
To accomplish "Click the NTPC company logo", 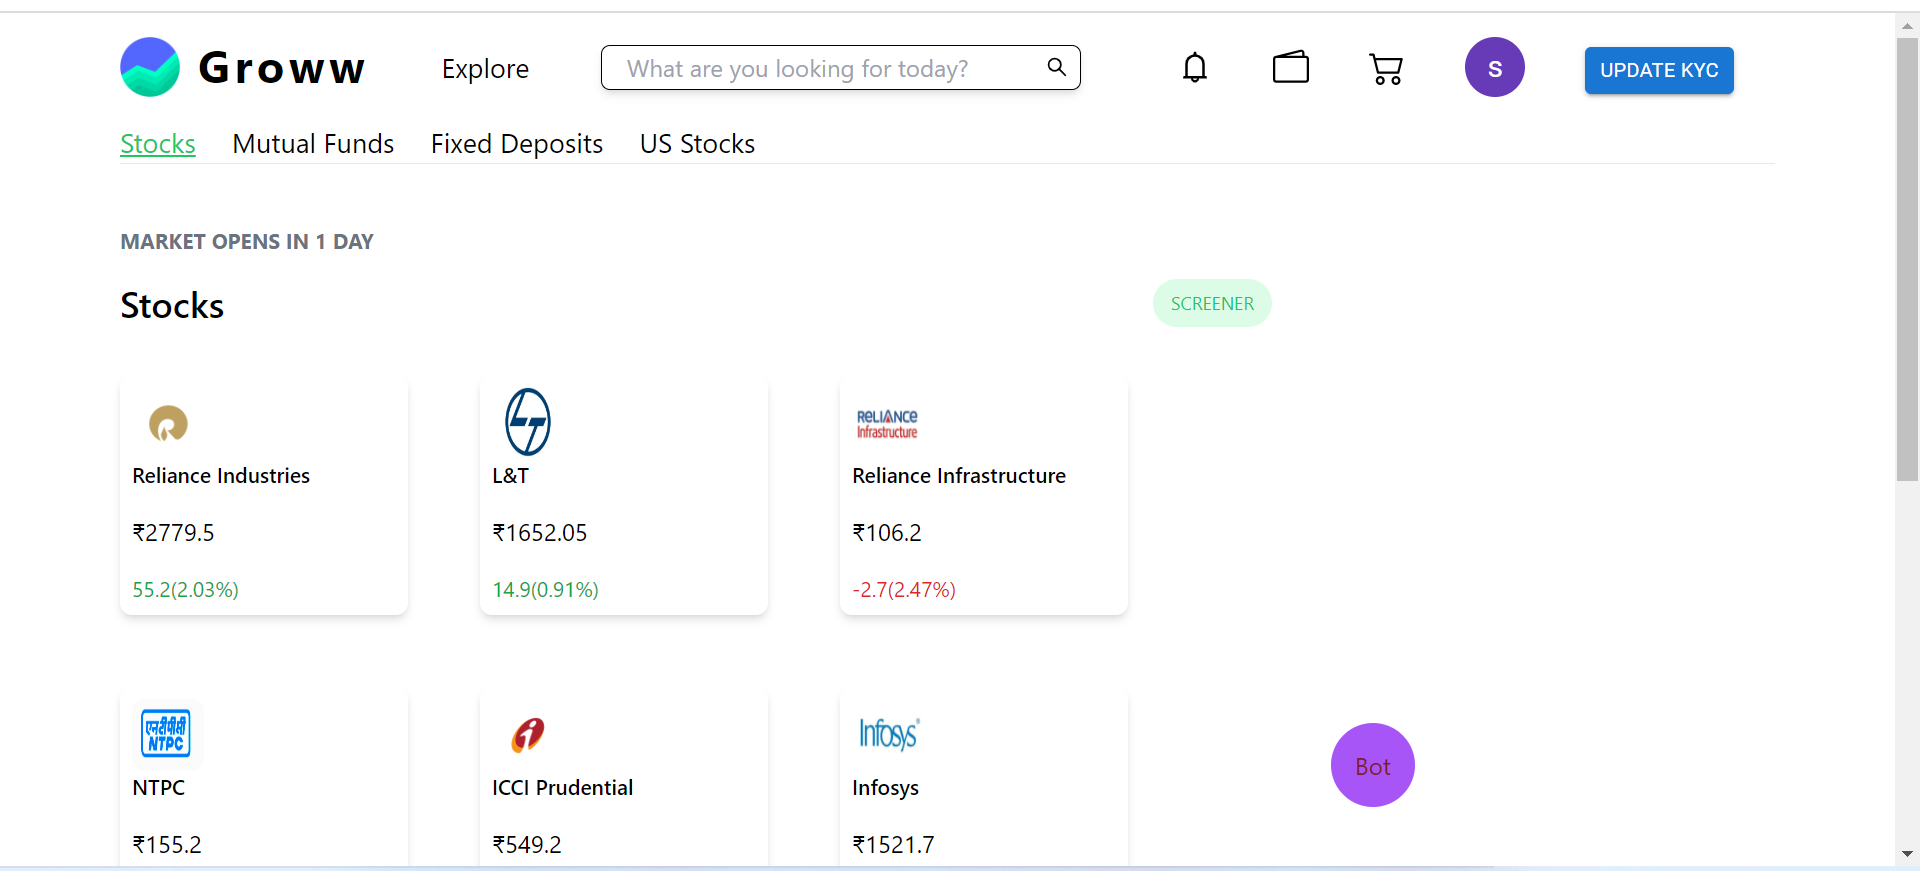I will (166, 733).
